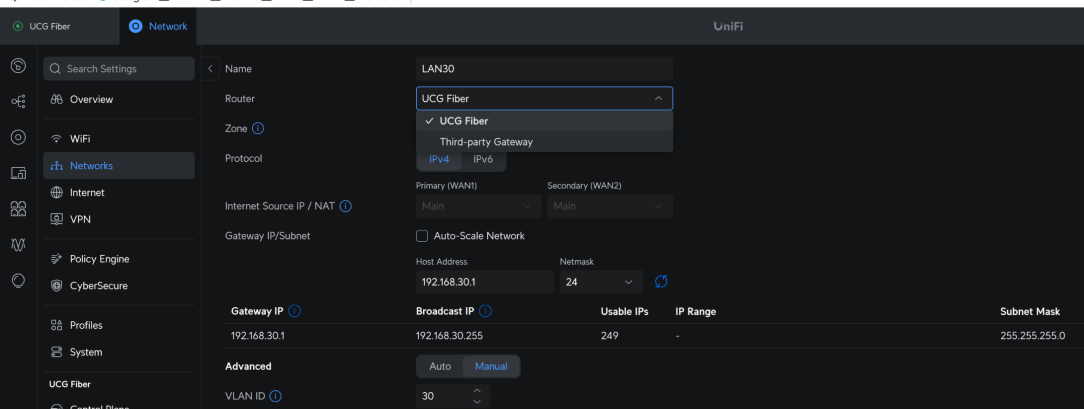Select Third-party Gateway option
The height and width of the screenshot is (409, 1084).
coord(544,142)
